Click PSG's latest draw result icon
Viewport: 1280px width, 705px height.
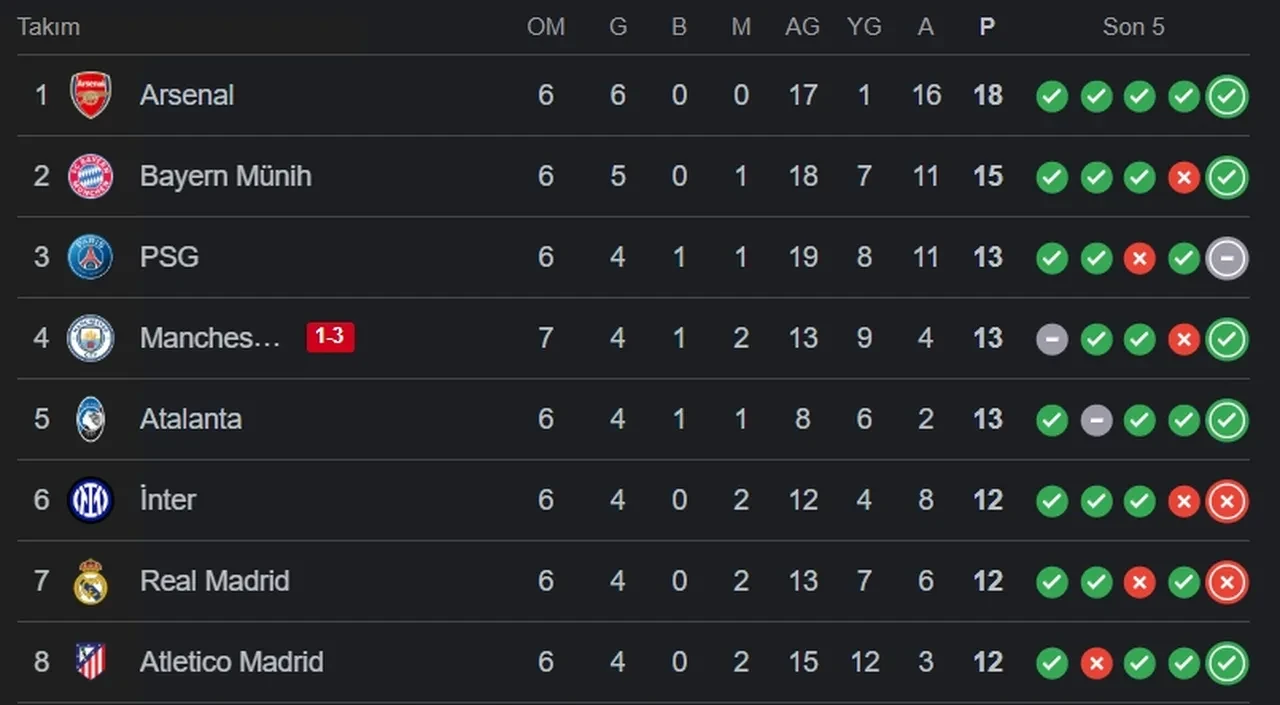pyautogui.click(x=1227, y=258)
